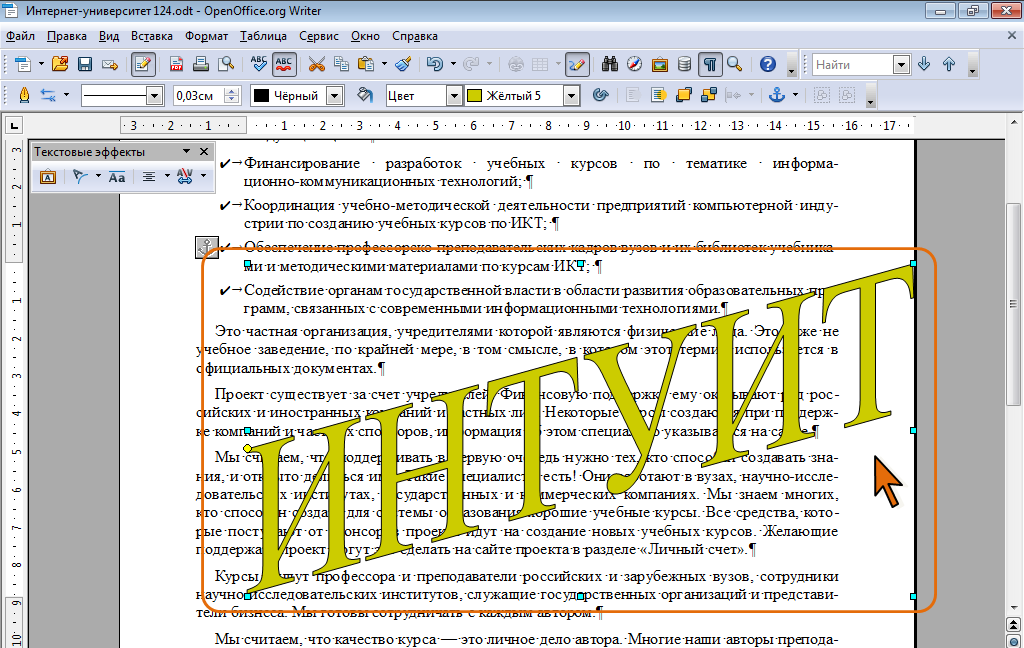The width and height of the screenshot is (1024, 648).
Task: Expand the Найти search history dropdown
Action: click(902, 65)
